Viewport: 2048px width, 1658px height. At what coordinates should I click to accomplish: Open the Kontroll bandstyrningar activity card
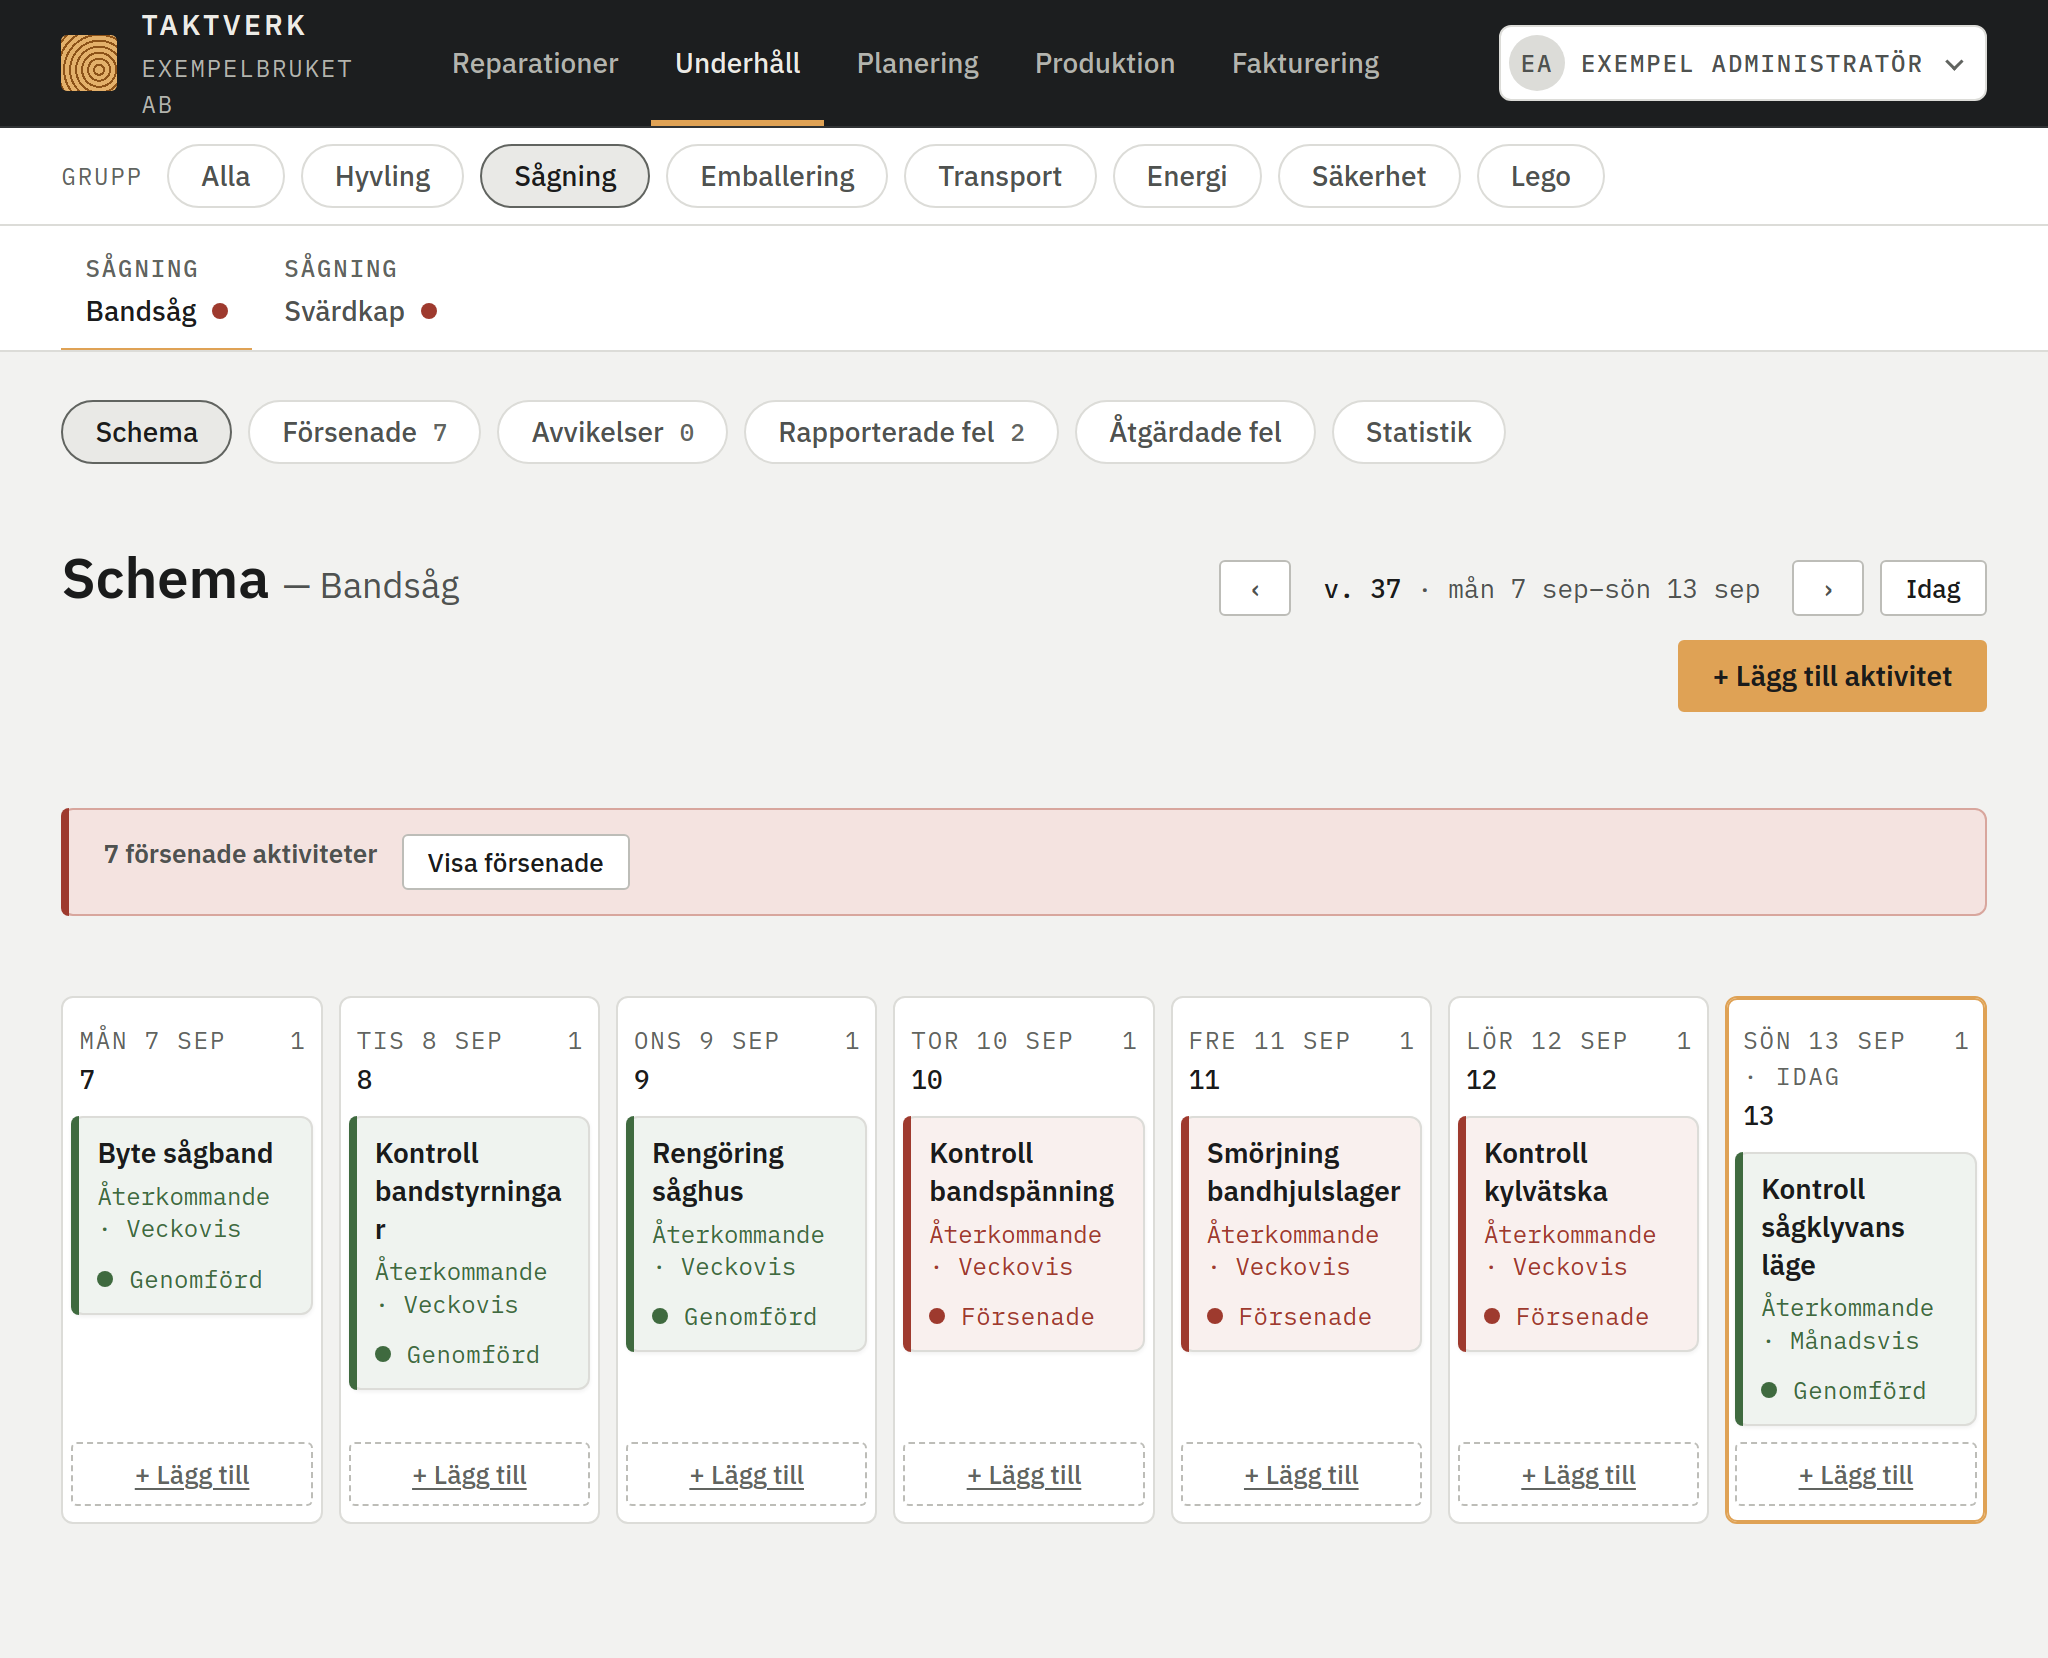[469, 1253]
